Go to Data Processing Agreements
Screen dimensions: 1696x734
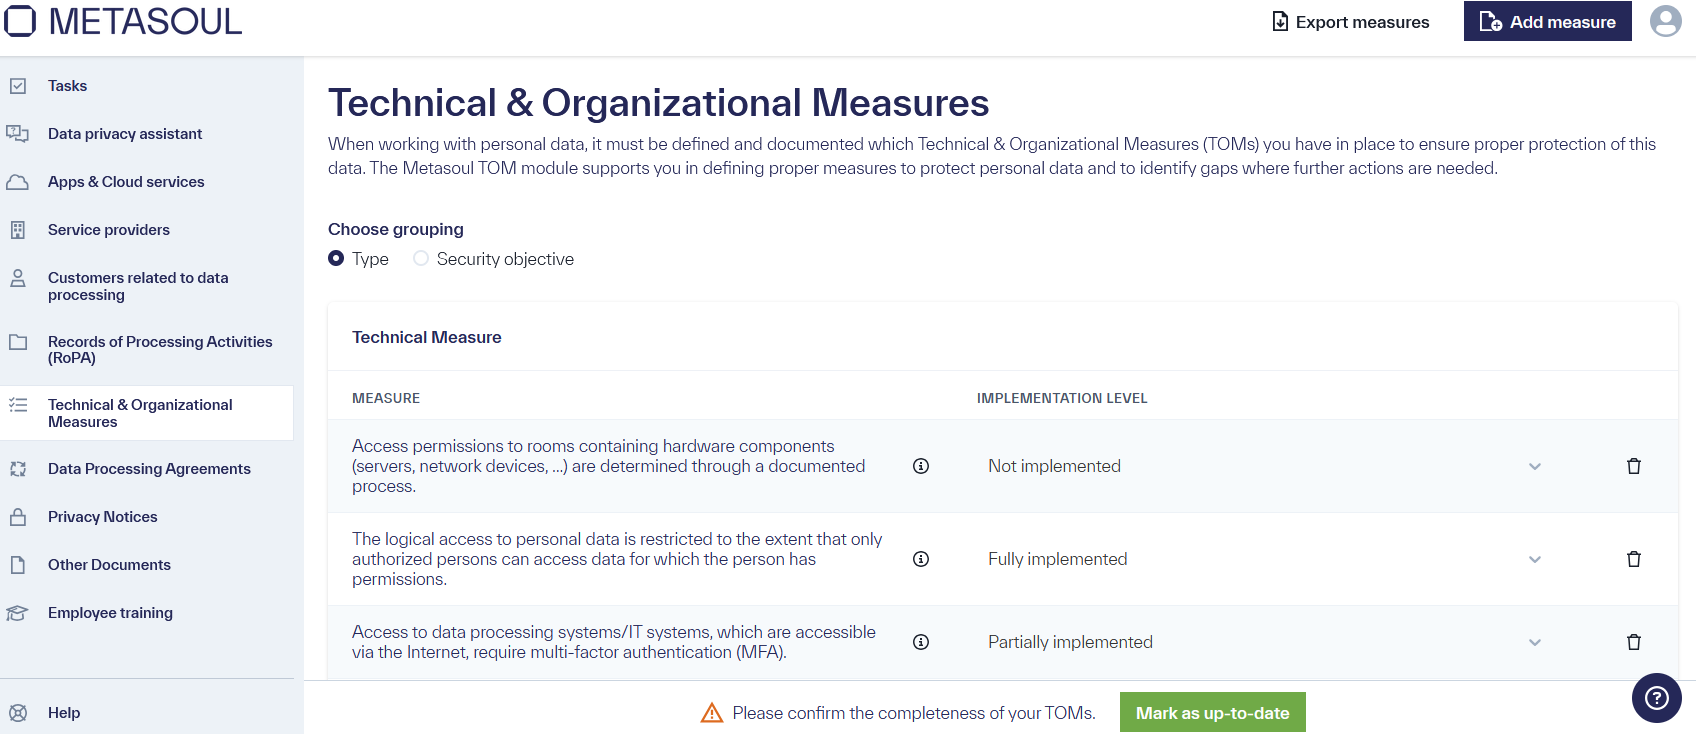tap(147, 469)
